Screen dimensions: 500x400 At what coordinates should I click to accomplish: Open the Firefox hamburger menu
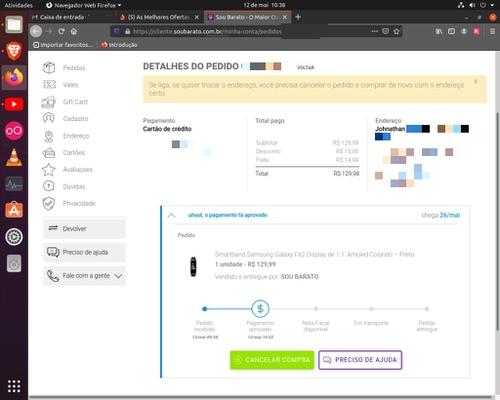pos(492,31)
